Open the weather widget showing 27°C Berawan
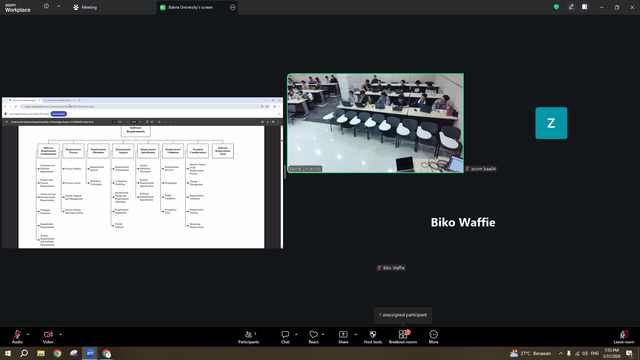Viewport: 640px width, 360px height. (531, 353)
